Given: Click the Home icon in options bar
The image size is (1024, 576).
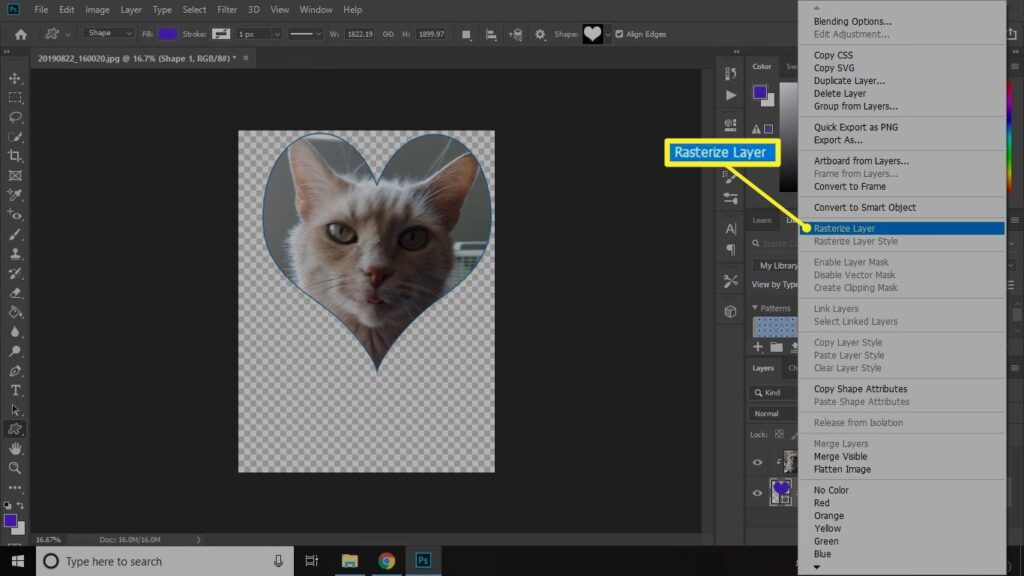Looking at the screenshot, I should [x=20, y=34].
